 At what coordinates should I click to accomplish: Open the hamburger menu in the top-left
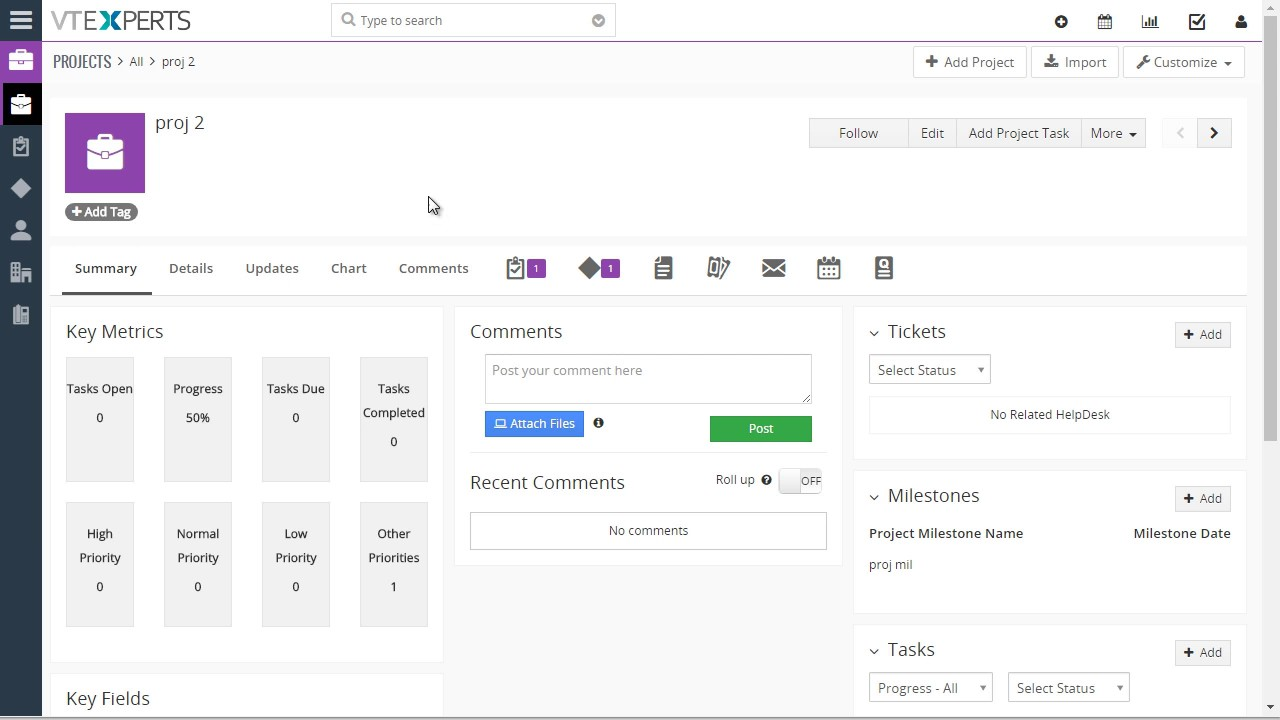tap(21, 20)
